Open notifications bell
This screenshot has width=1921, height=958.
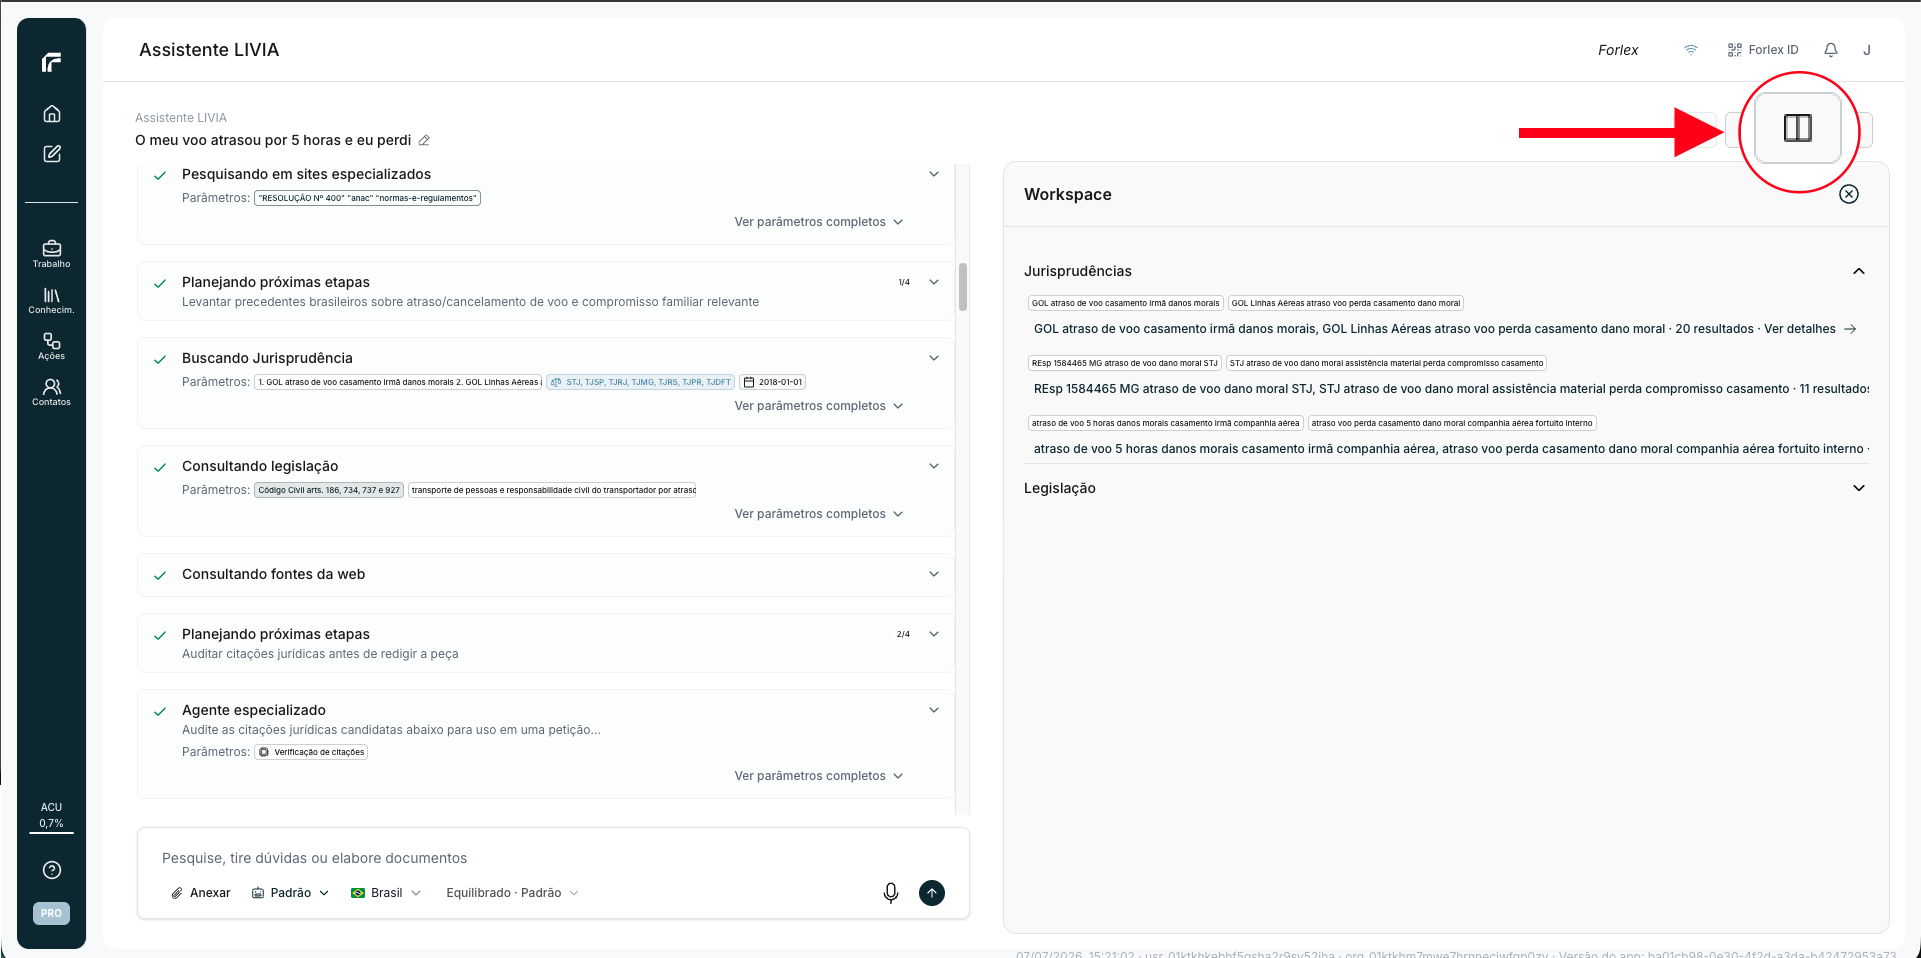(1831, 50)
